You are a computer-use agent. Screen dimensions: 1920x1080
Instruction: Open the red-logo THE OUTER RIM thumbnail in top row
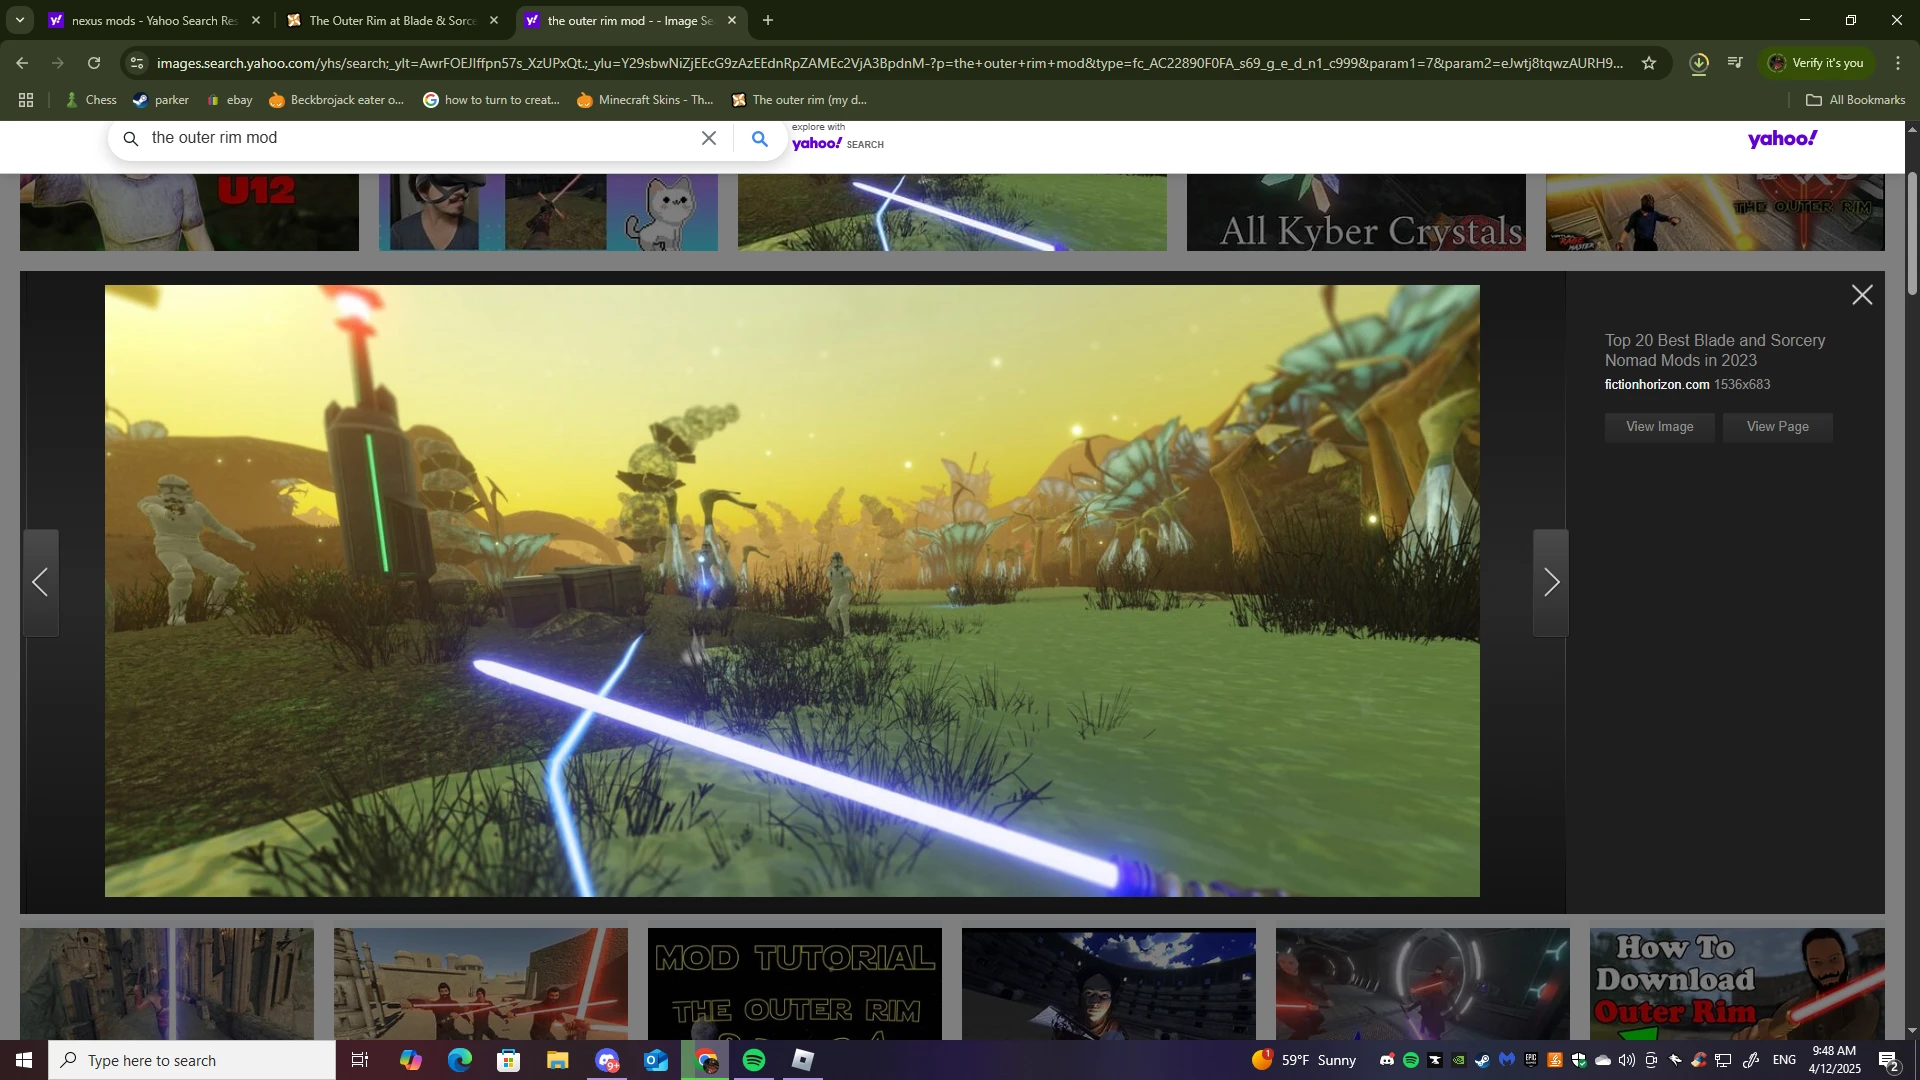[x=1715, y=212]
